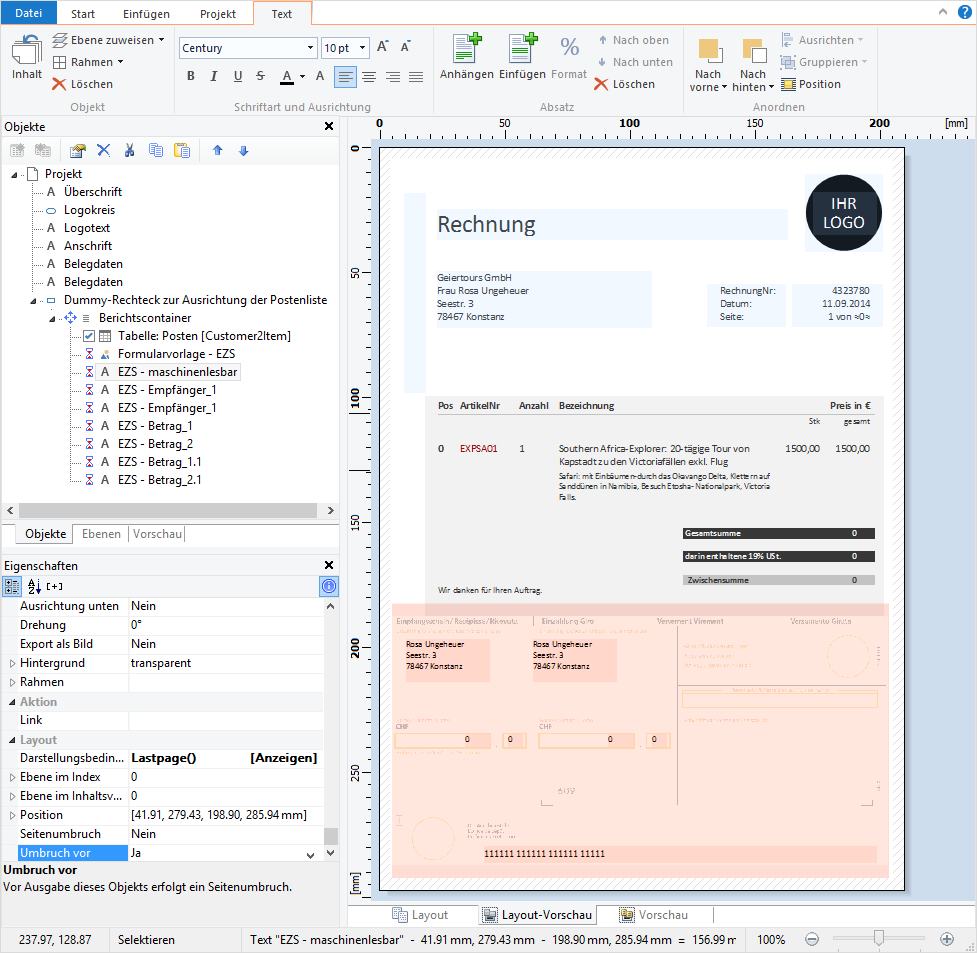The image size is (977, 953).
Task: Toggle underline formatting
Action: (x=236, y=75)
